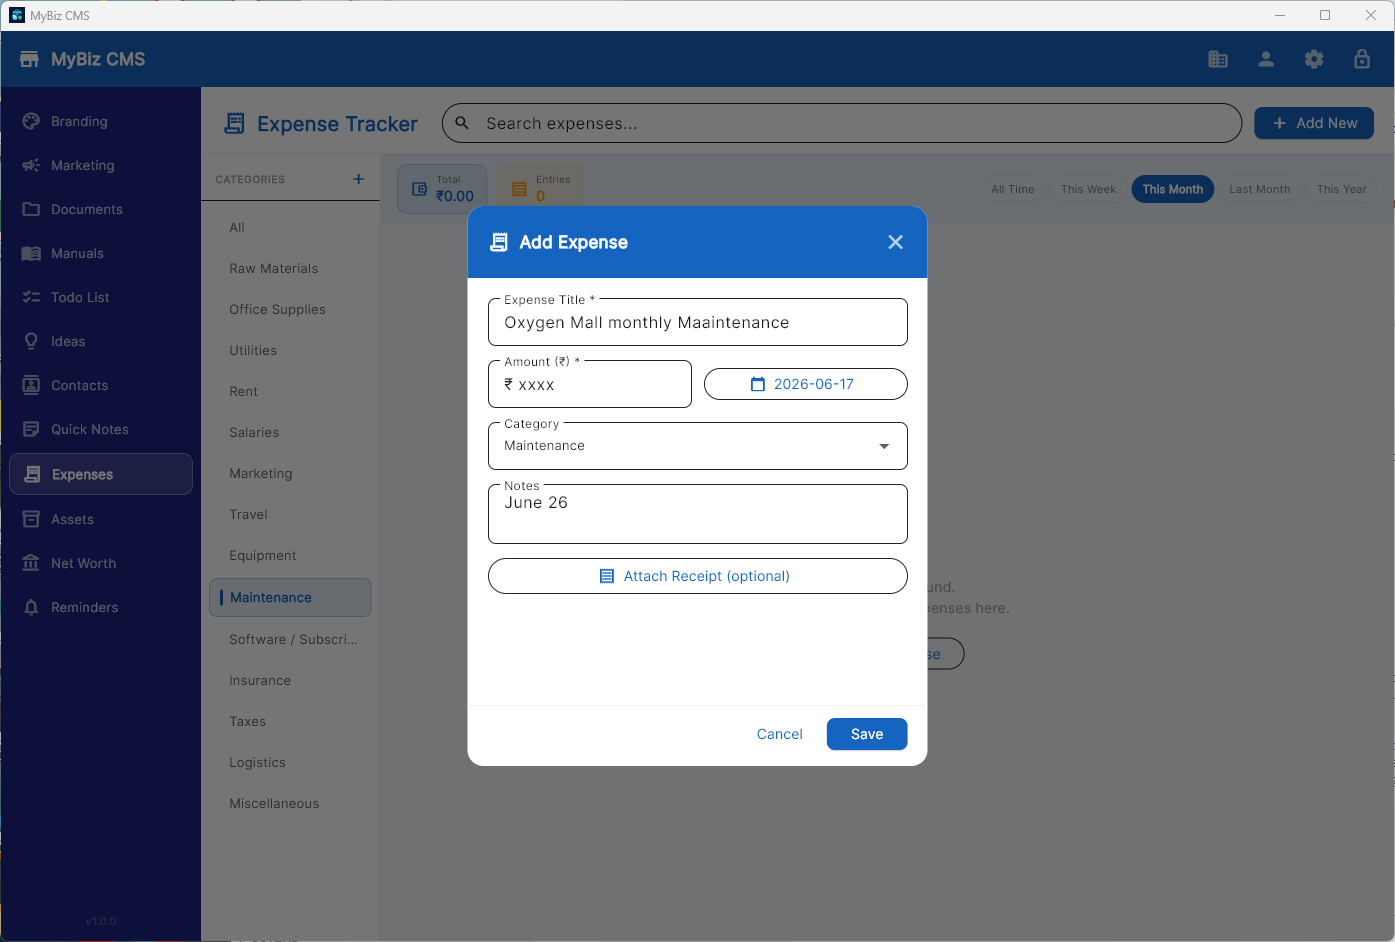Viewport: 1395px width, 942px height.
Task: Click the Manuals book icon in sidebar
Action: click(31, 253)
